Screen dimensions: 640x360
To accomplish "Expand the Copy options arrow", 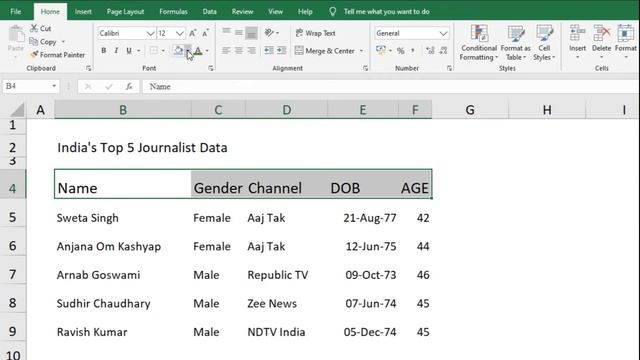I will coord(63,42).
